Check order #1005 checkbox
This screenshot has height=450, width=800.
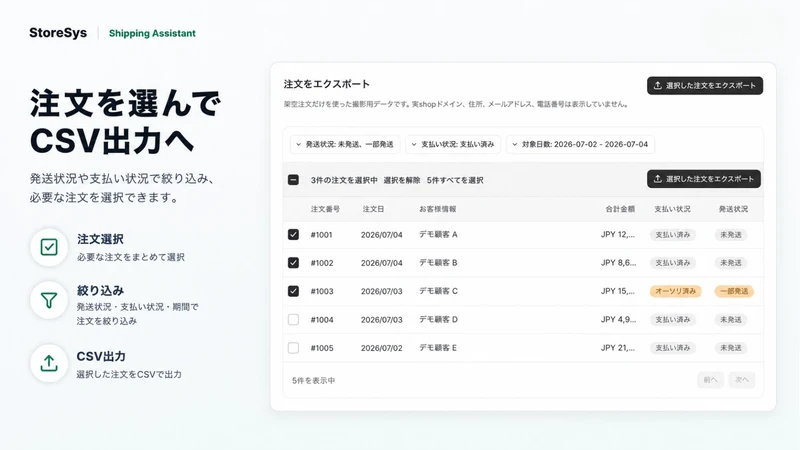293,348
